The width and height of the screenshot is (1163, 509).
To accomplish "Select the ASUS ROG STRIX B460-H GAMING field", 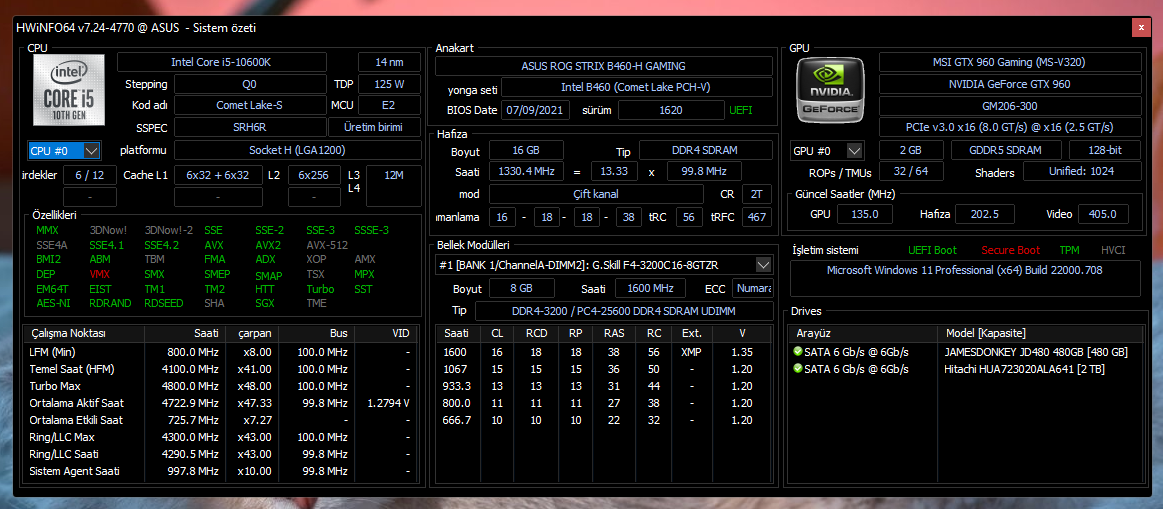I will (603, 66).
